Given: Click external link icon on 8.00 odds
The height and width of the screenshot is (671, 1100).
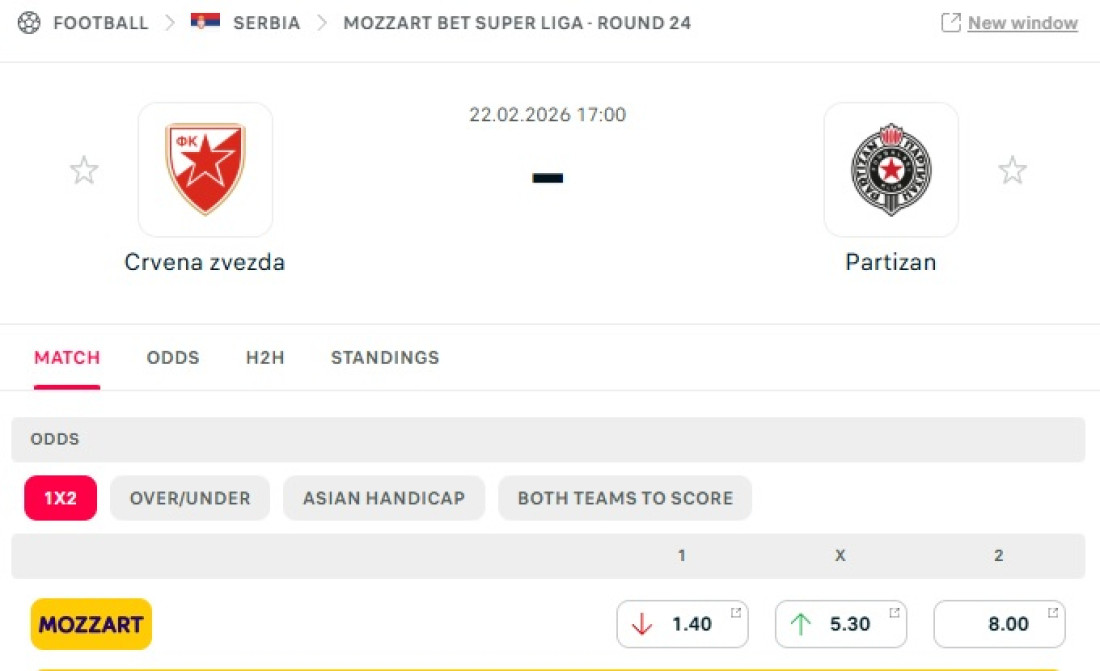Looking at the screenshot, I should 1053,613.
